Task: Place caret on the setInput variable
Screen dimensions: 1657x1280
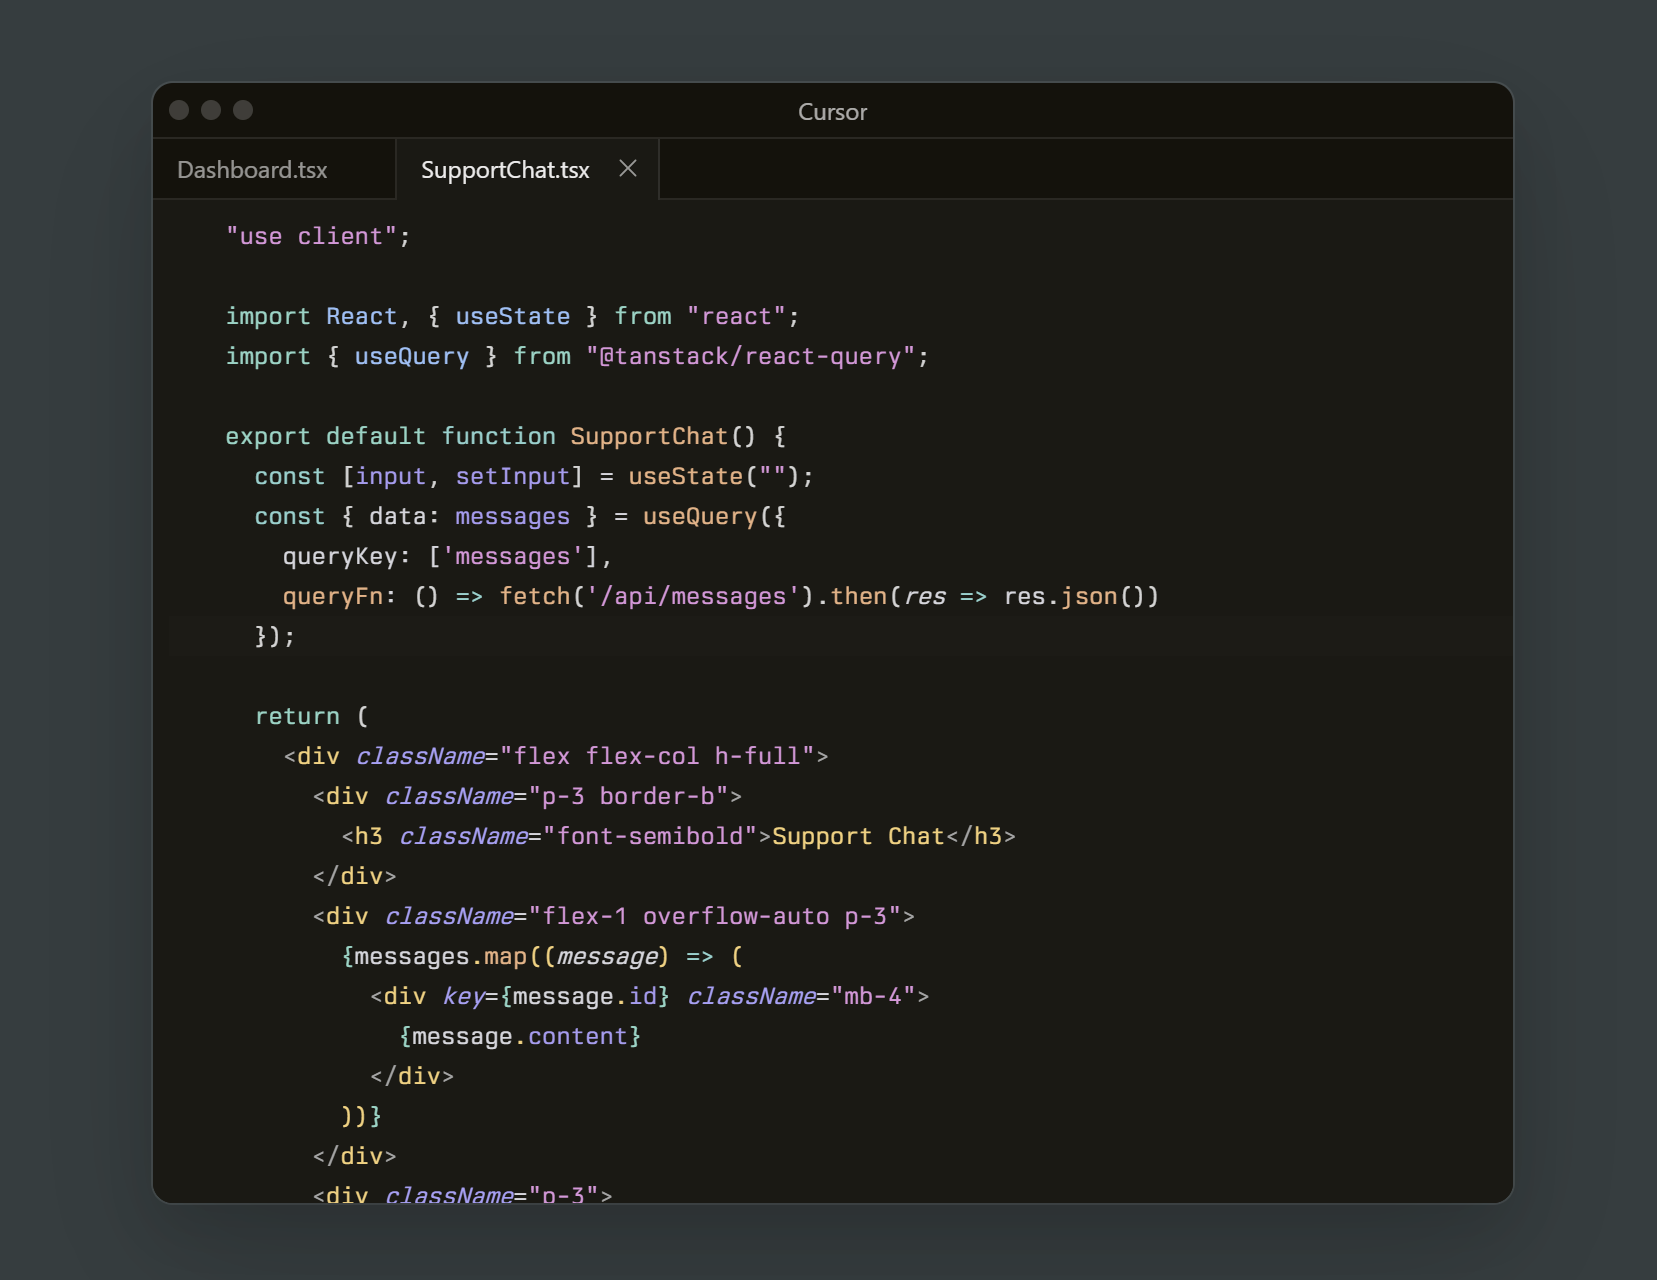Action: coord(513,477)
